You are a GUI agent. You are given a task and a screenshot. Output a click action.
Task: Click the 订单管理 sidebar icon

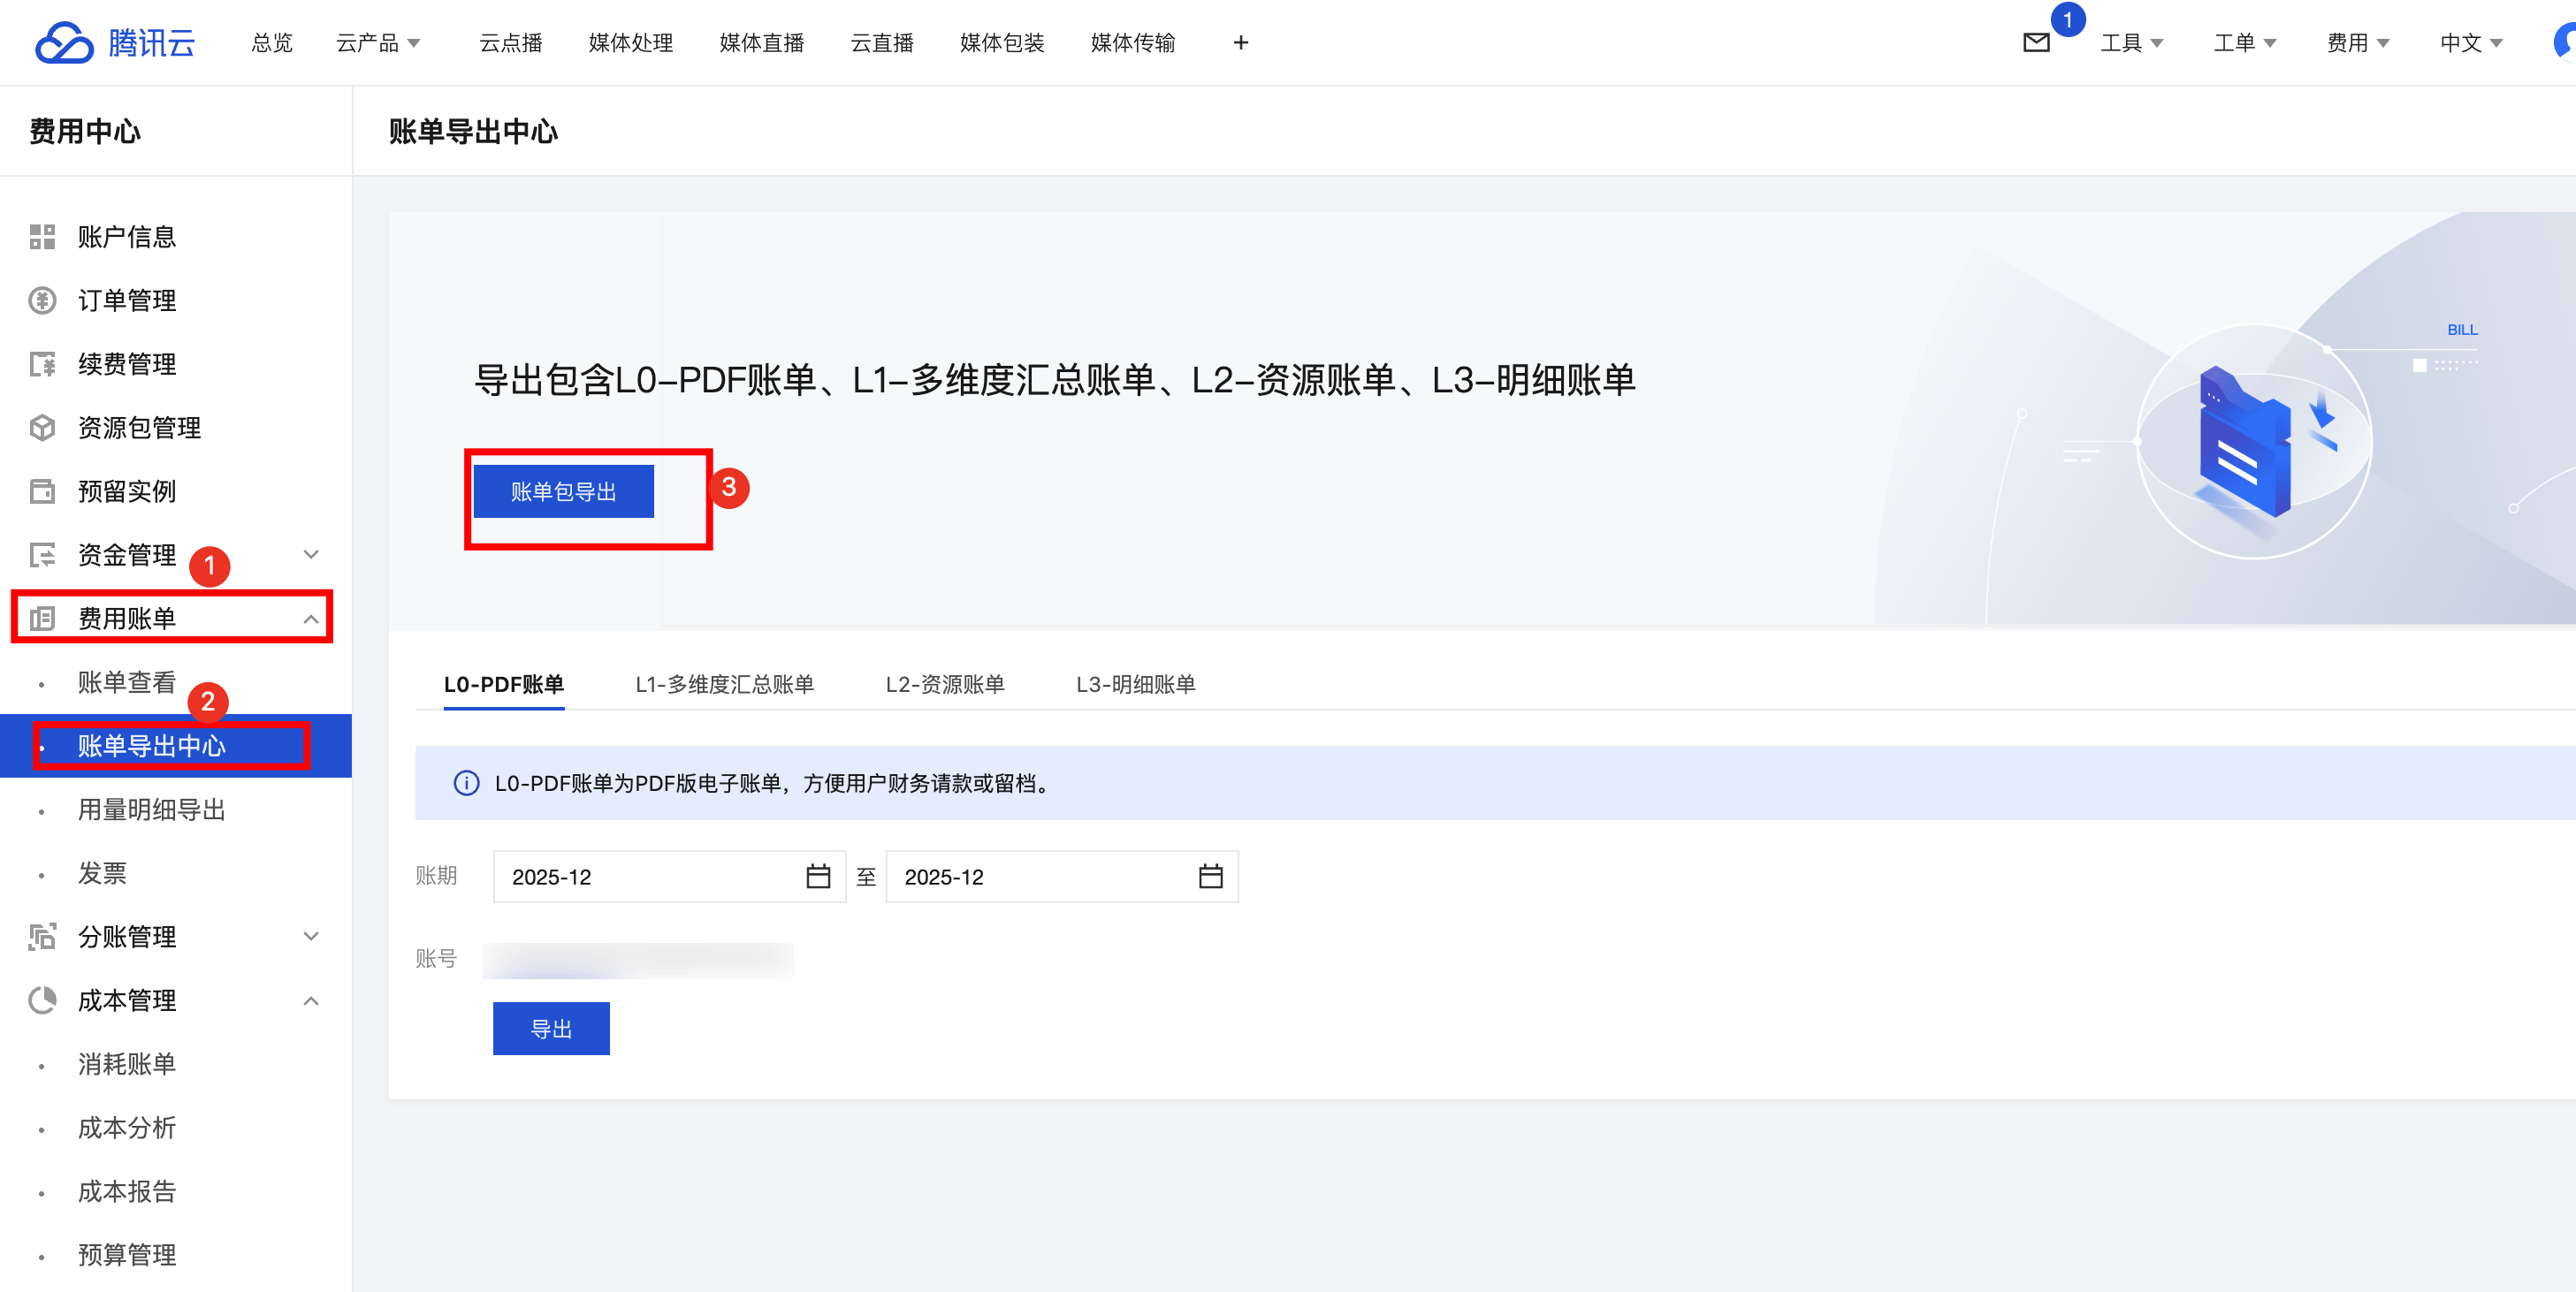click(x=42, y=300)
